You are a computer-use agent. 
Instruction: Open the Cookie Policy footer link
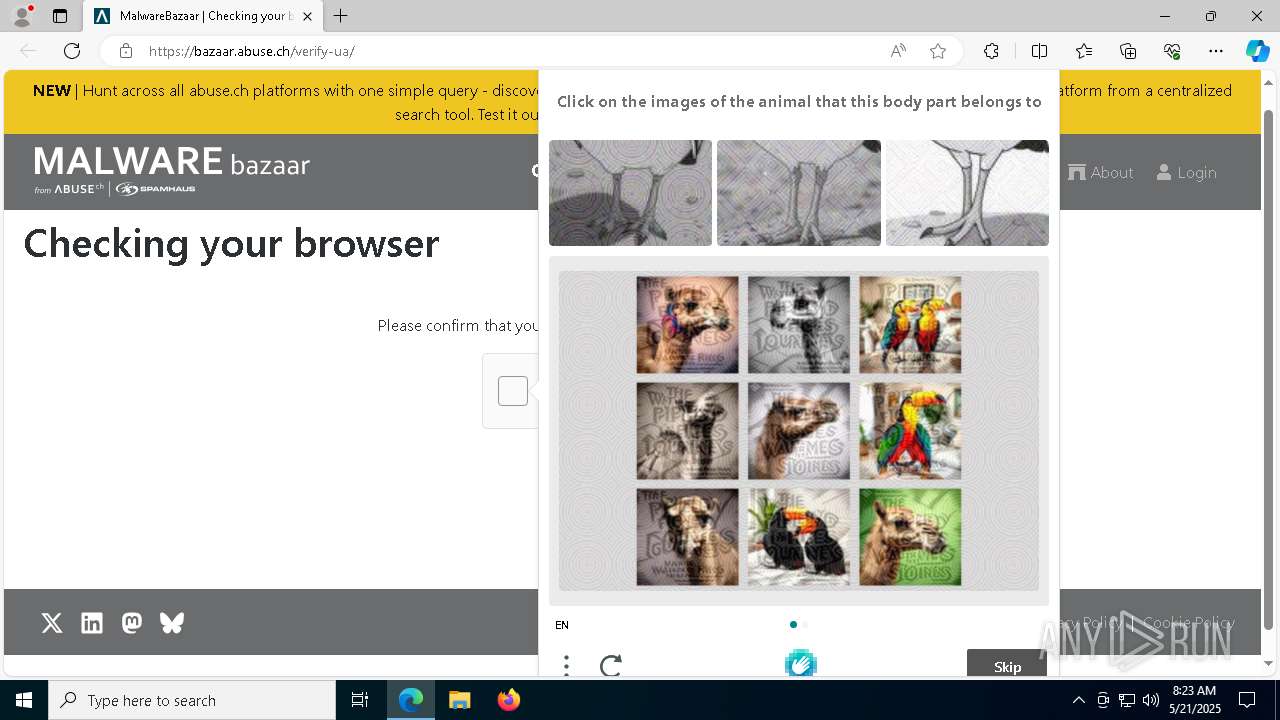tap(1189, 622)
